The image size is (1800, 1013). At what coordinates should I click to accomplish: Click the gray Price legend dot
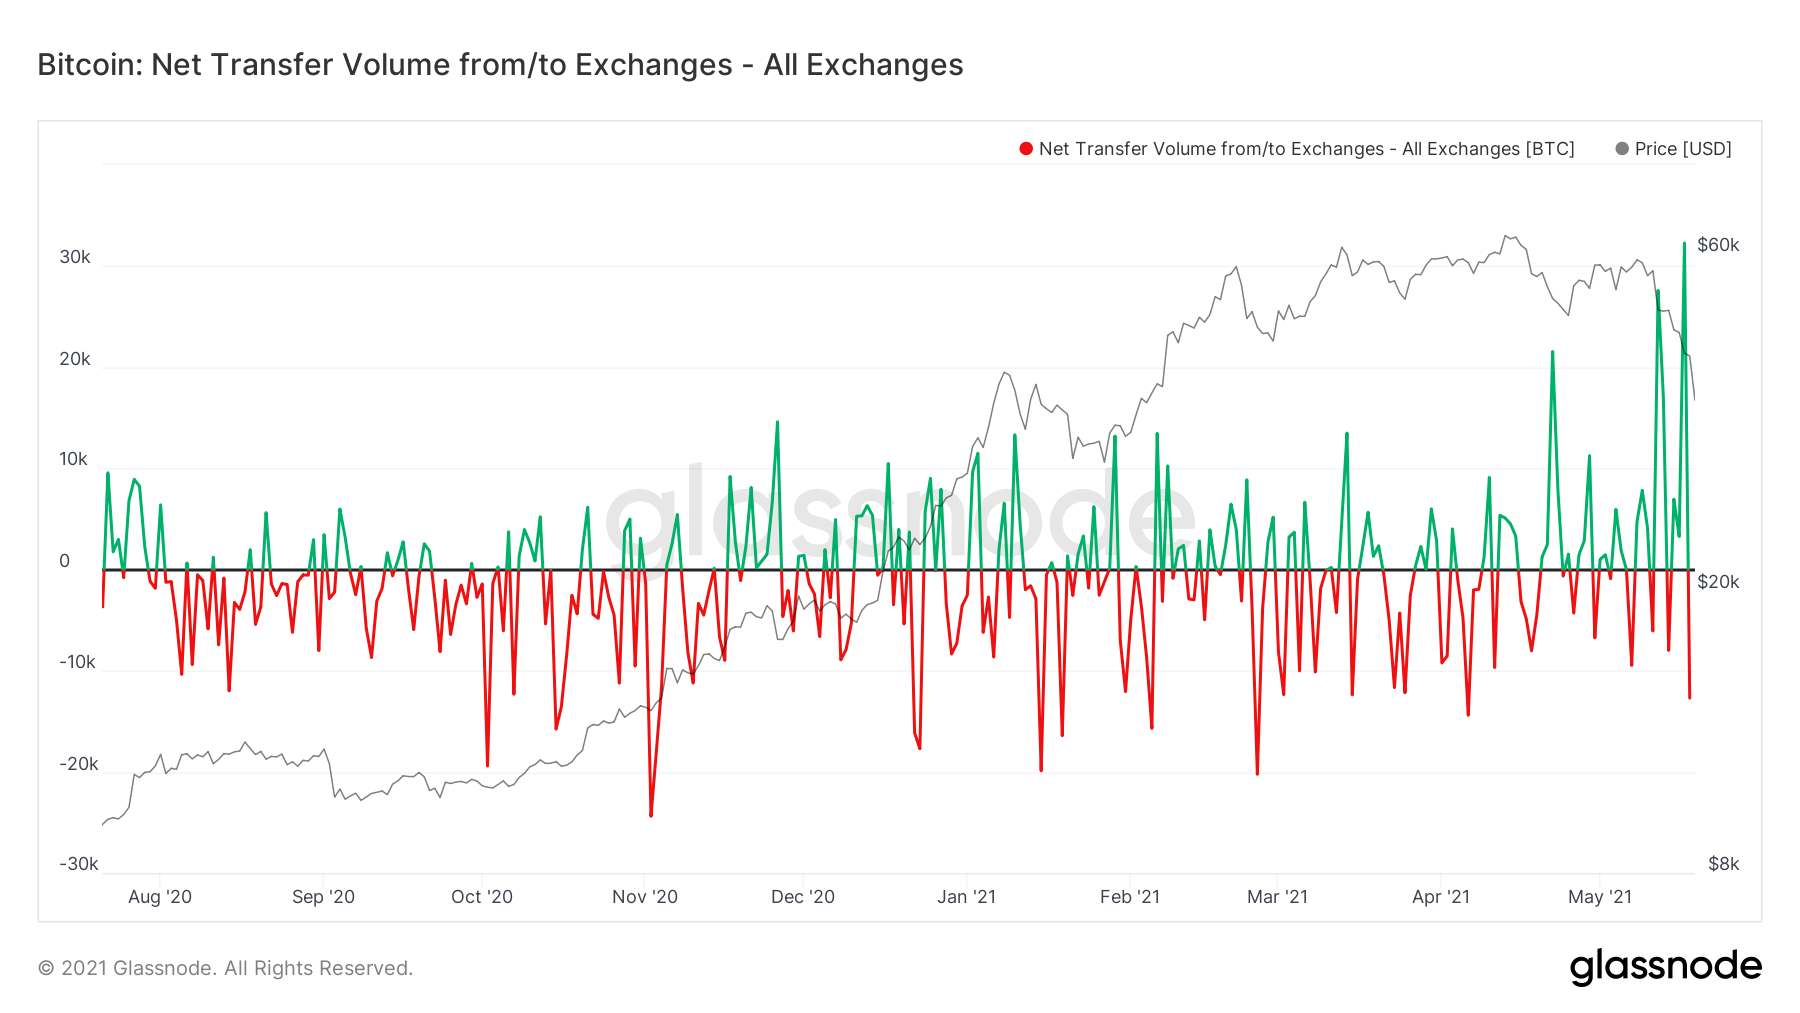click(1622, 149)
